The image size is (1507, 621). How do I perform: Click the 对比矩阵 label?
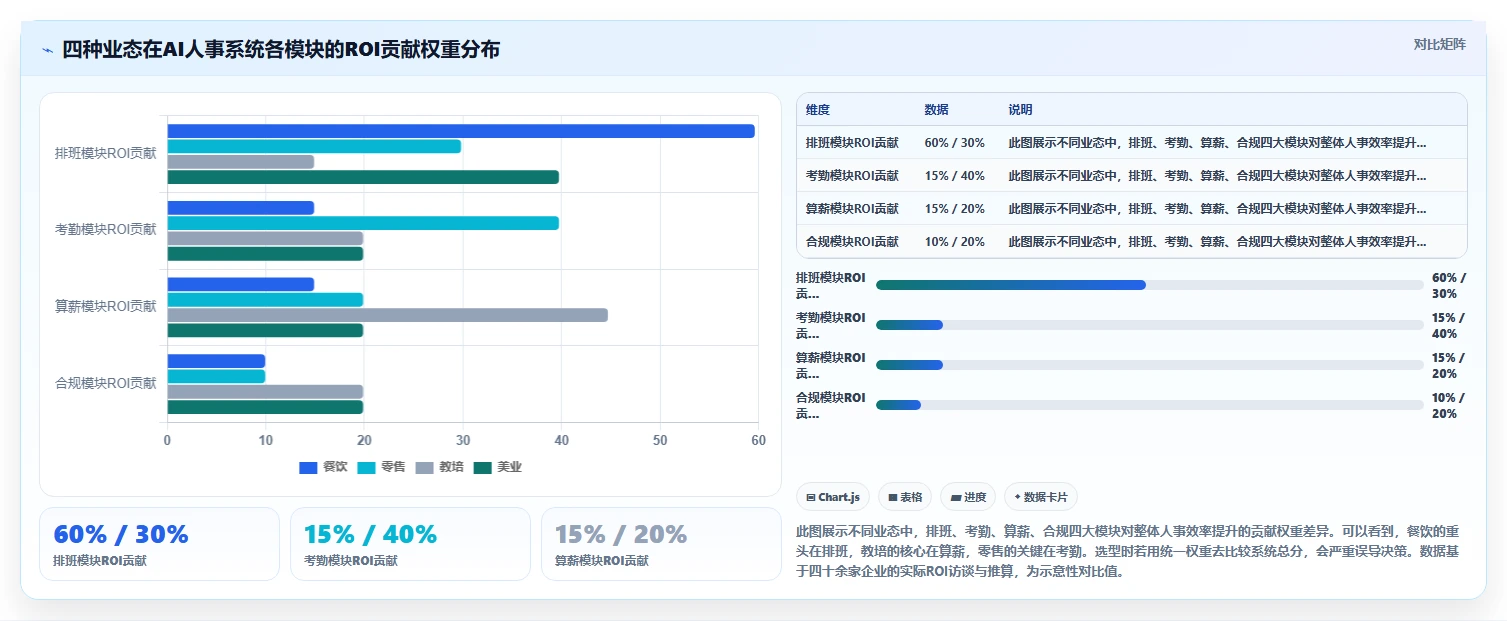(x=1439, y=44)
